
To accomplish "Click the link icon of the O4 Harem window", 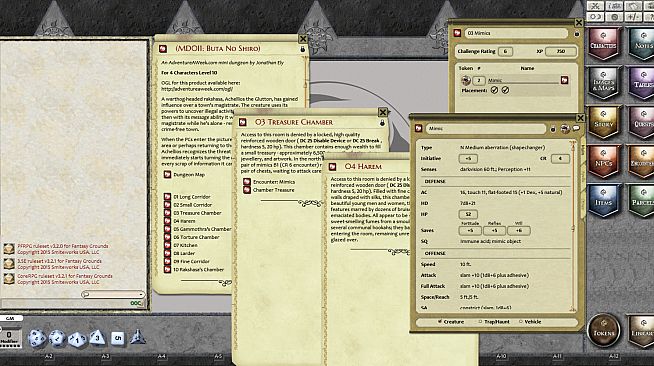I will coord(332,167).
